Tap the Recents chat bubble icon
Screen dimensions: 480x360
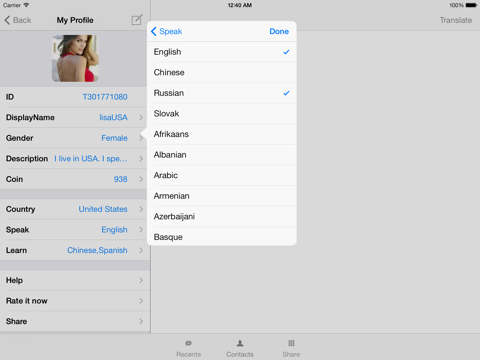188,343
